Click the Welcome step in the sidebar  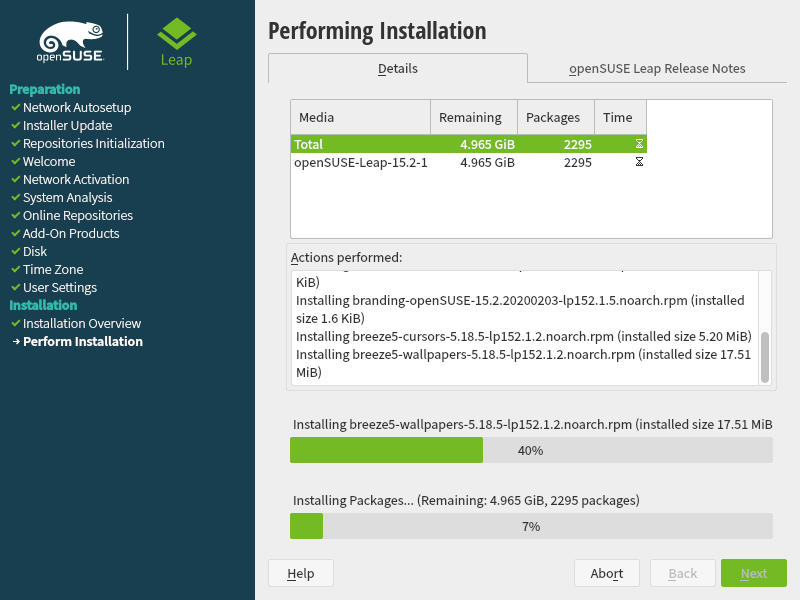tap(49, 161)
